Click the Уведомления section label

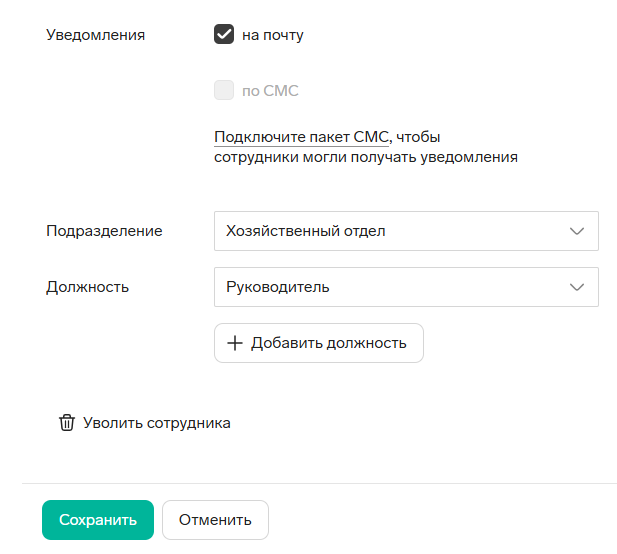(x=95, y=35)
